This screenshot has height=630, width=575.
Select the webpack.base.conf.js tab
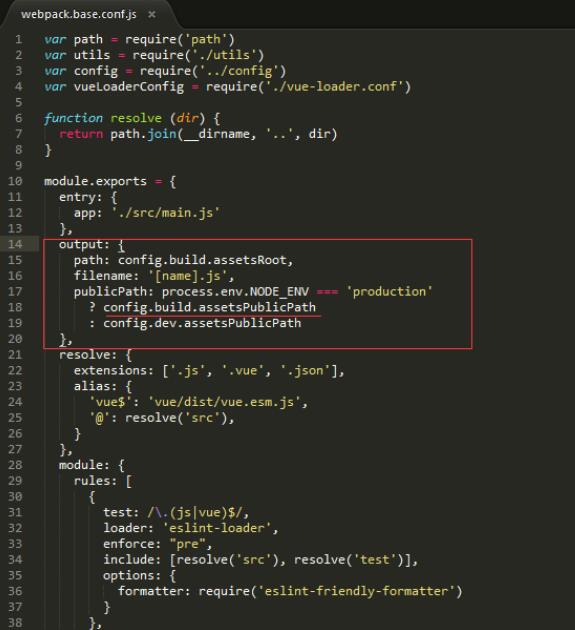pos(79,14)
